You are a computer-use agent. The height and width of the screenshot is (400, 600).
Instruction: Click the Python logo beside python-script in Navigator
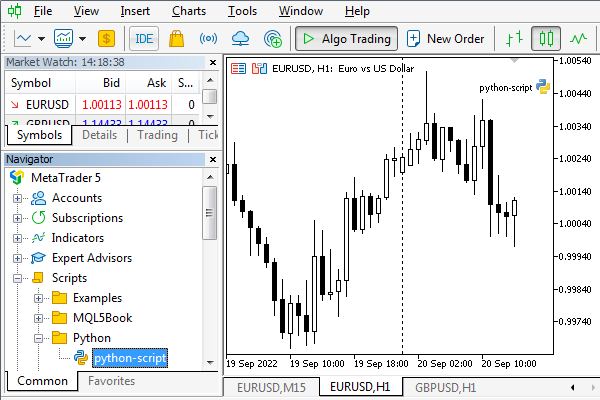tap(81, 358)
